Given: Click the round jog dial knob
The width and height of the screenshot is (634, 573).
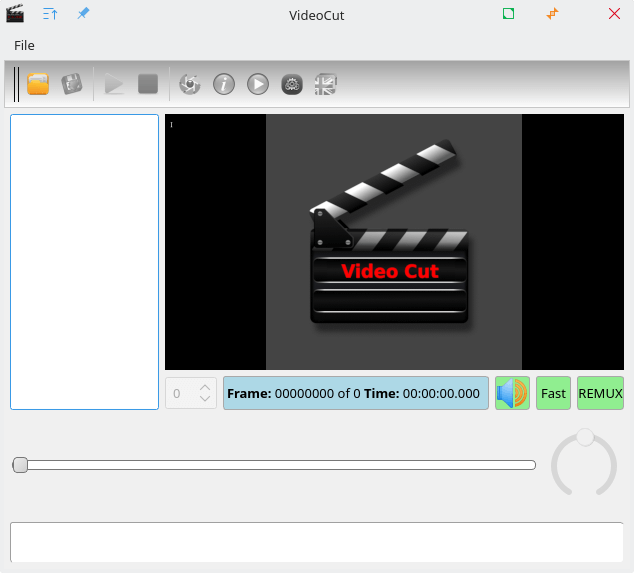Looking at the screenshot, I should click(x=585, y=437).
